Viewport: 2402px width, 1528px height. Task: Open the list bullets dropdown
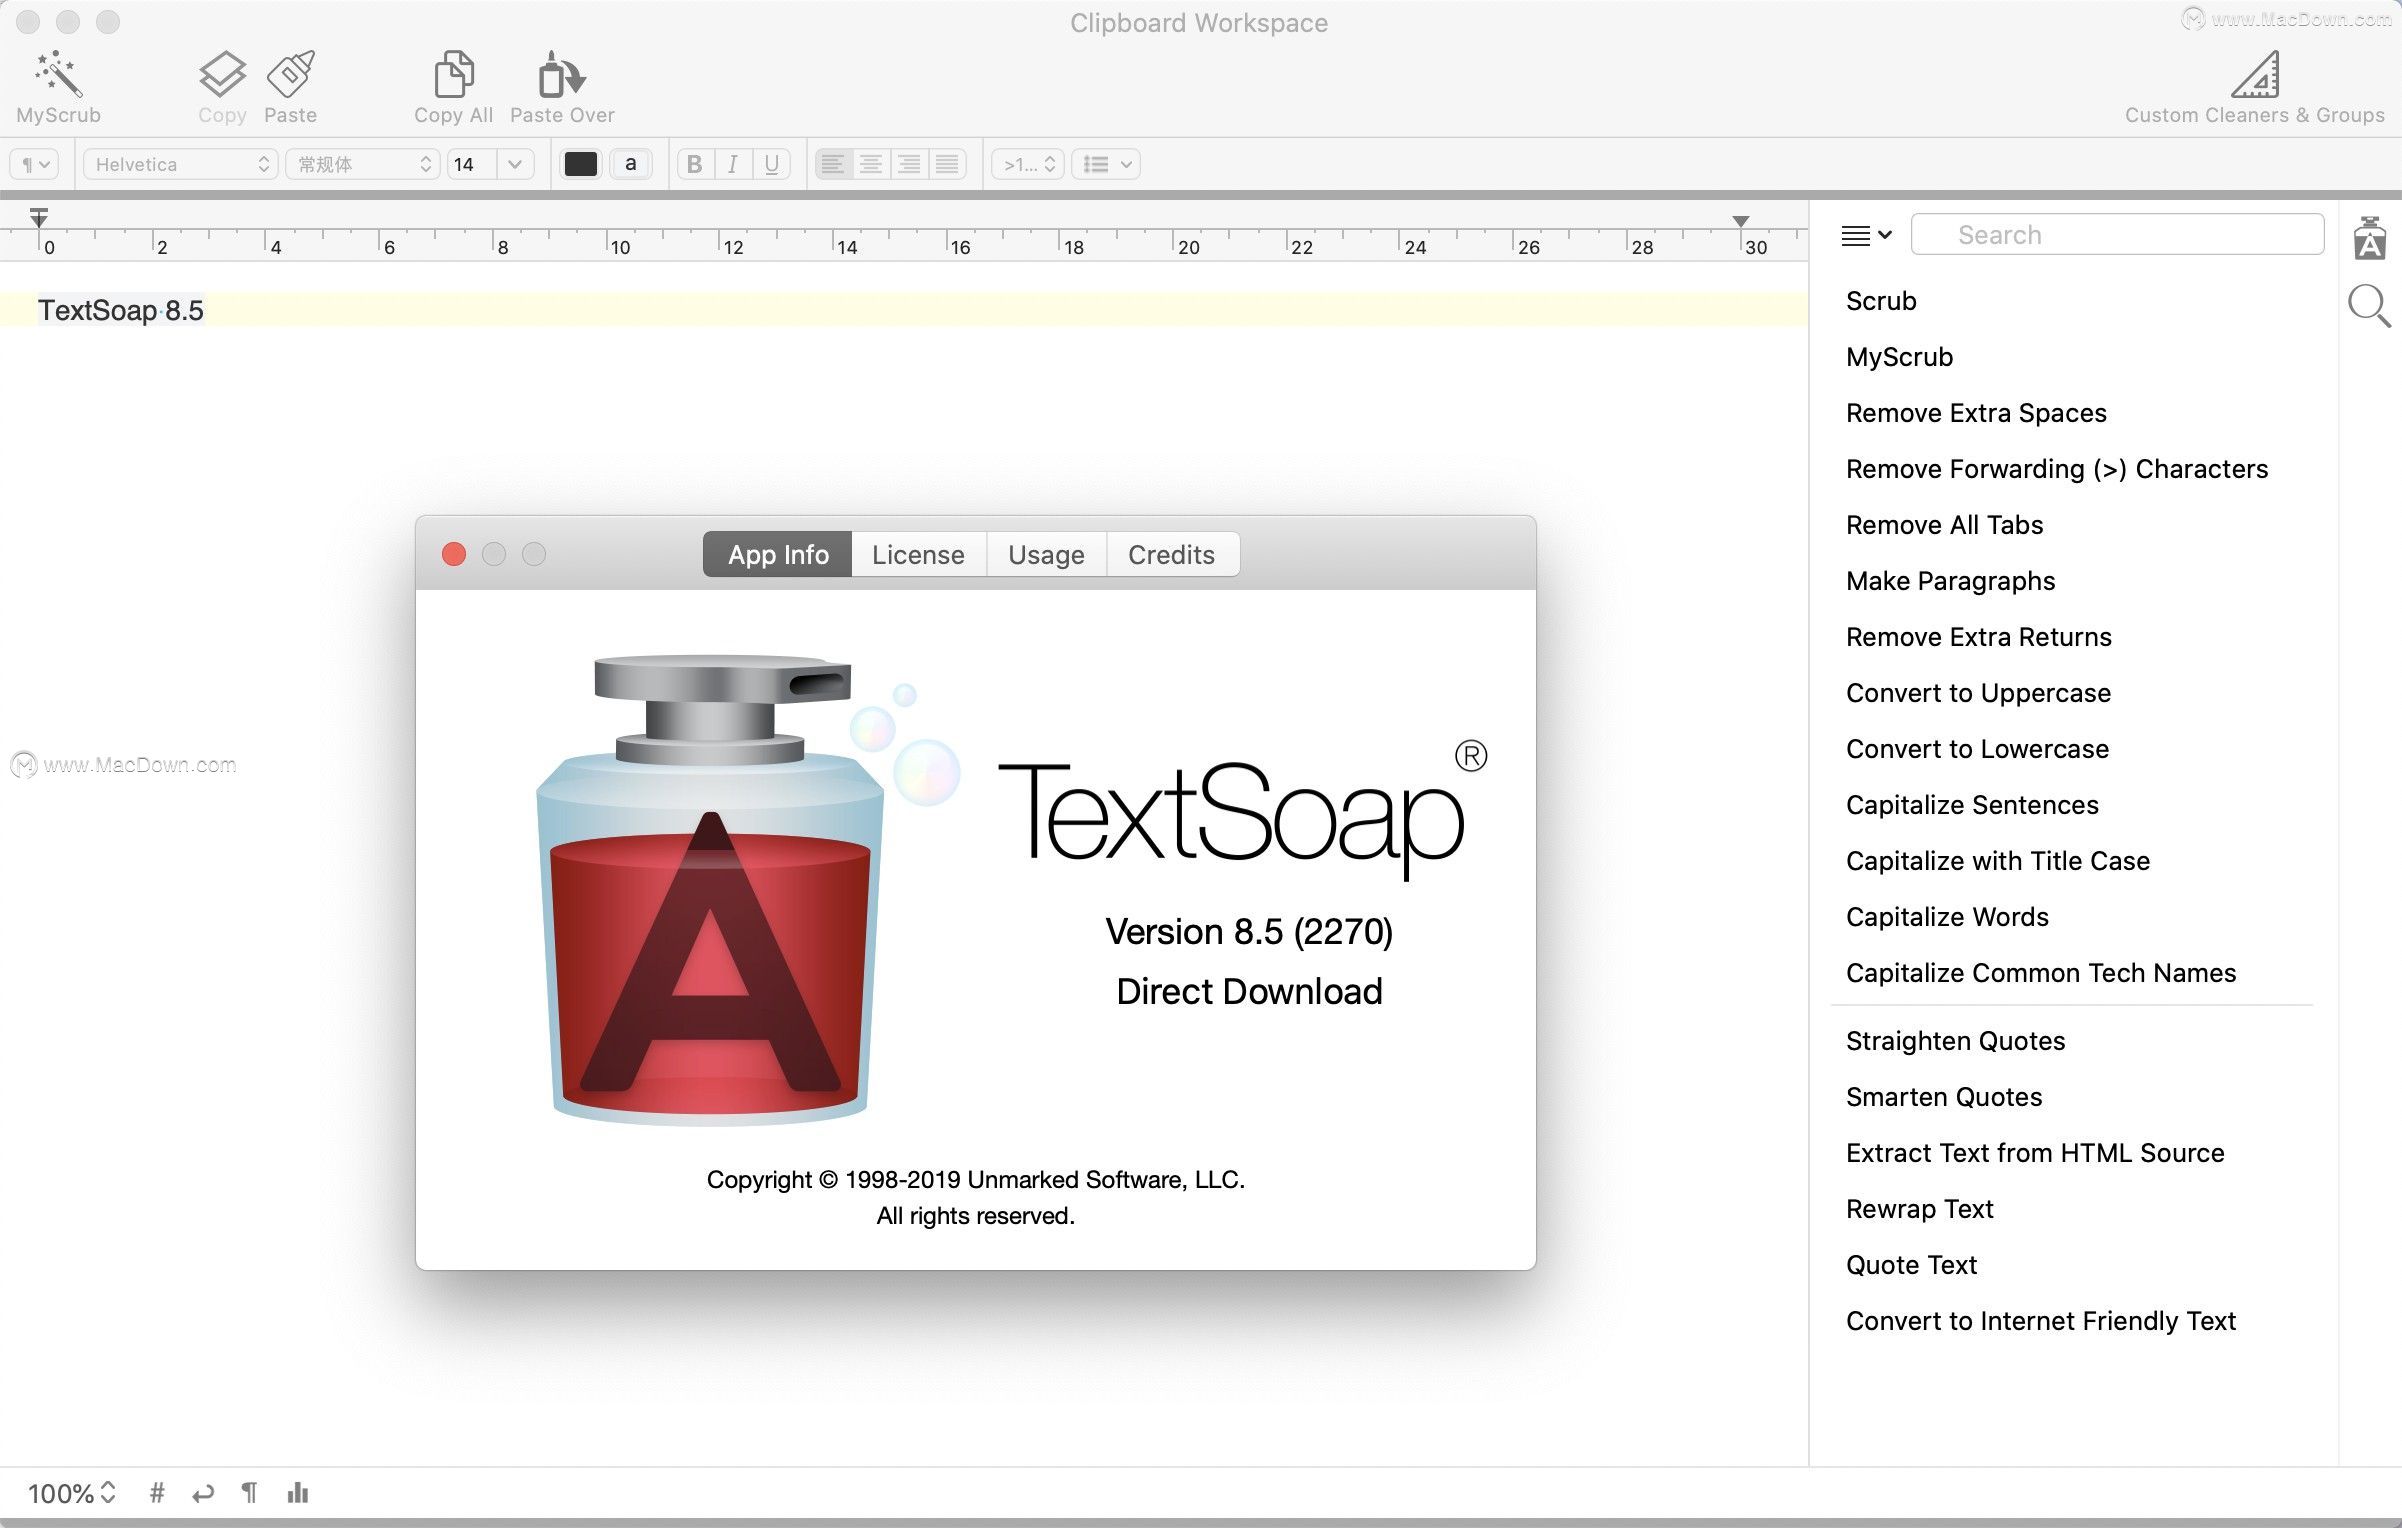tap(1106, 164)
